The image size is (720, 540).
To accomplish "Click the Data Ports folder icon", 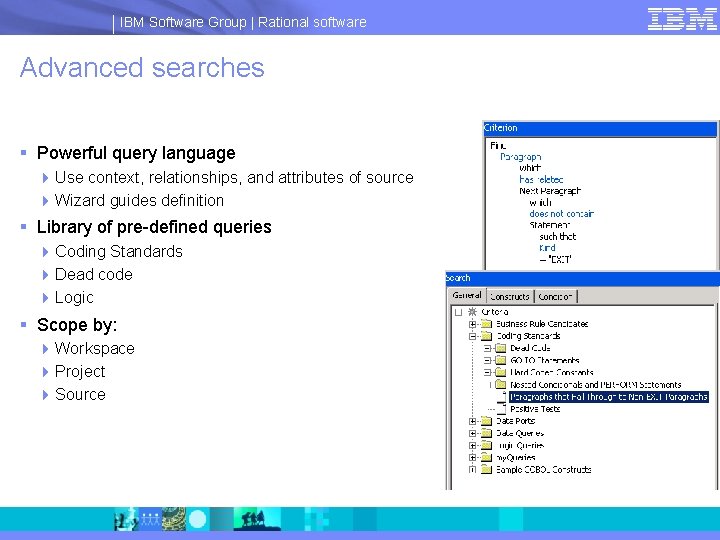I will (486, 421).
